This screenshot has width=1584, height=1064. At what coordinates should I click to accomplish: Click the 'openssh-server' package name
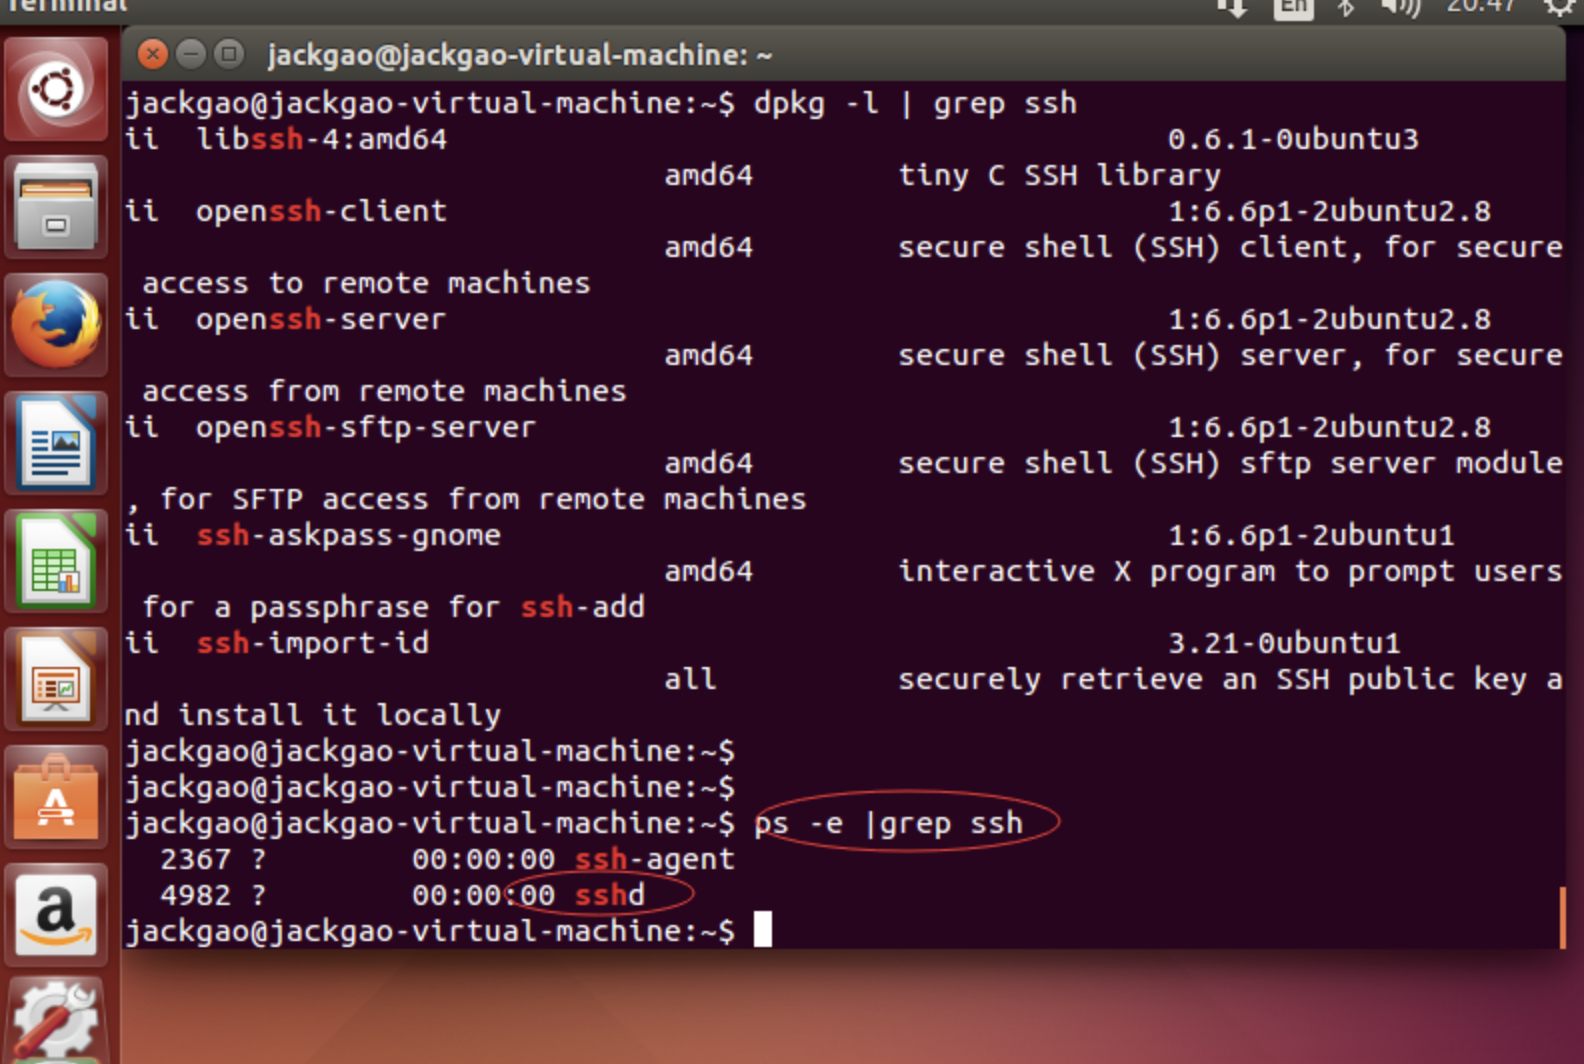point(321,319)
